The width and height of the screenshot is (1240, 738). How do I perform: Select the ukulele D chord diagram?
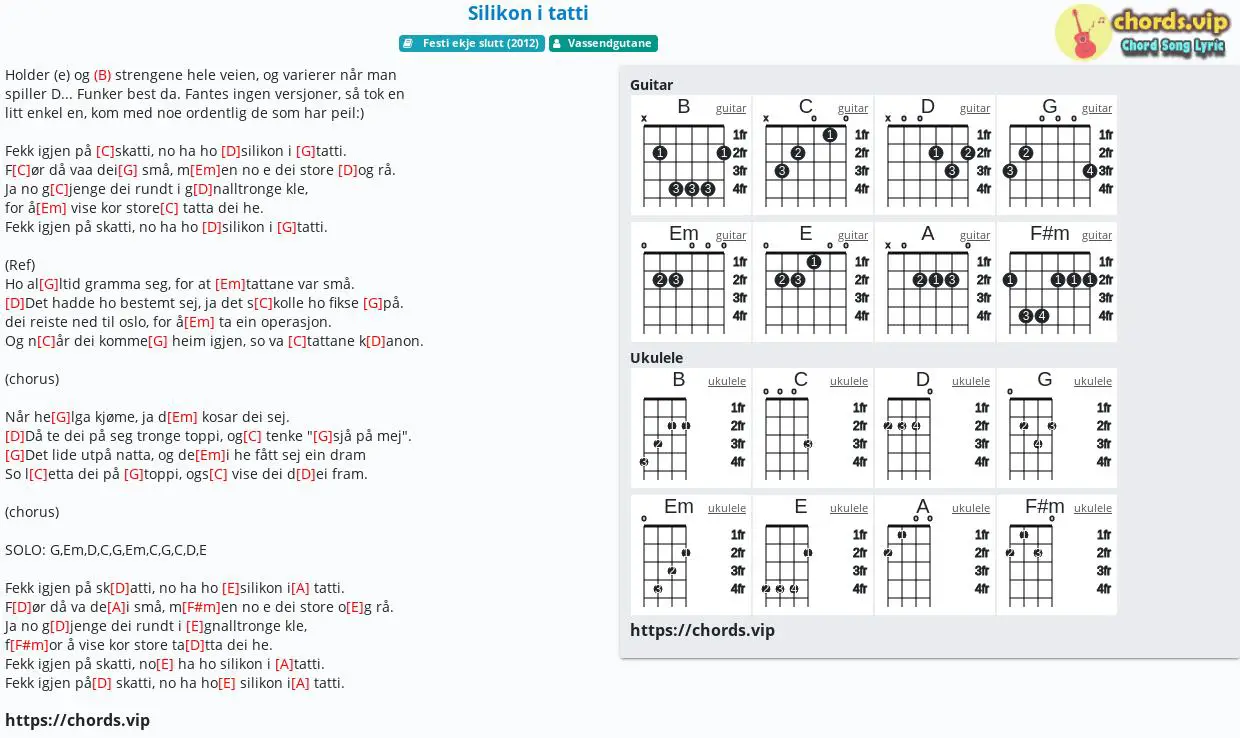coord(935,428)
